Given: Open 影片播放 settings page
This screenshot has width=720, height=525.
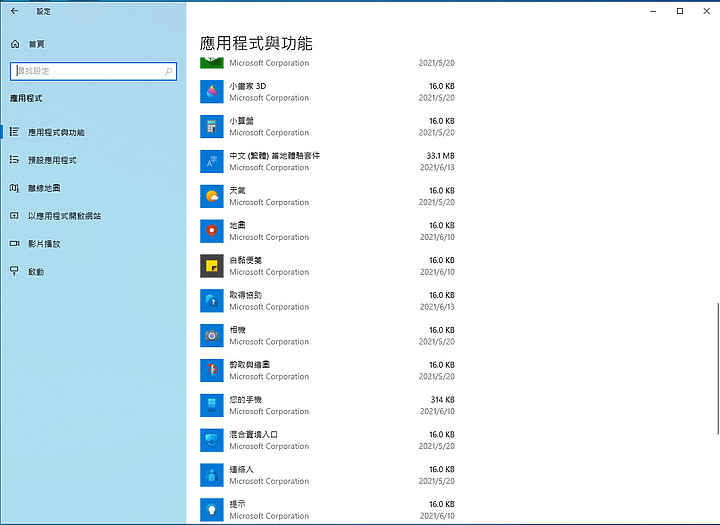Looking at the screenshot, I should 93,244.
